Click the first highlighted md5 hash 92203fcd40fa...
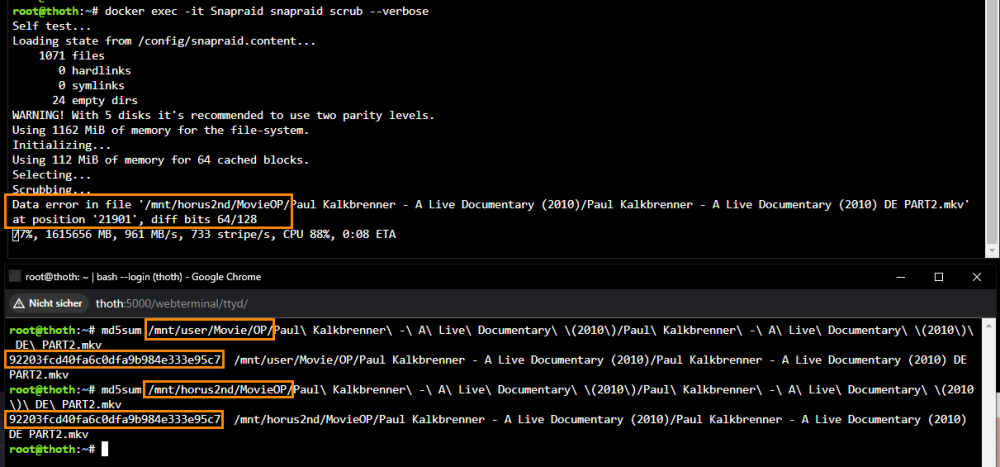This screenshot has width=1000, height=467. click(x=115, y=360)
